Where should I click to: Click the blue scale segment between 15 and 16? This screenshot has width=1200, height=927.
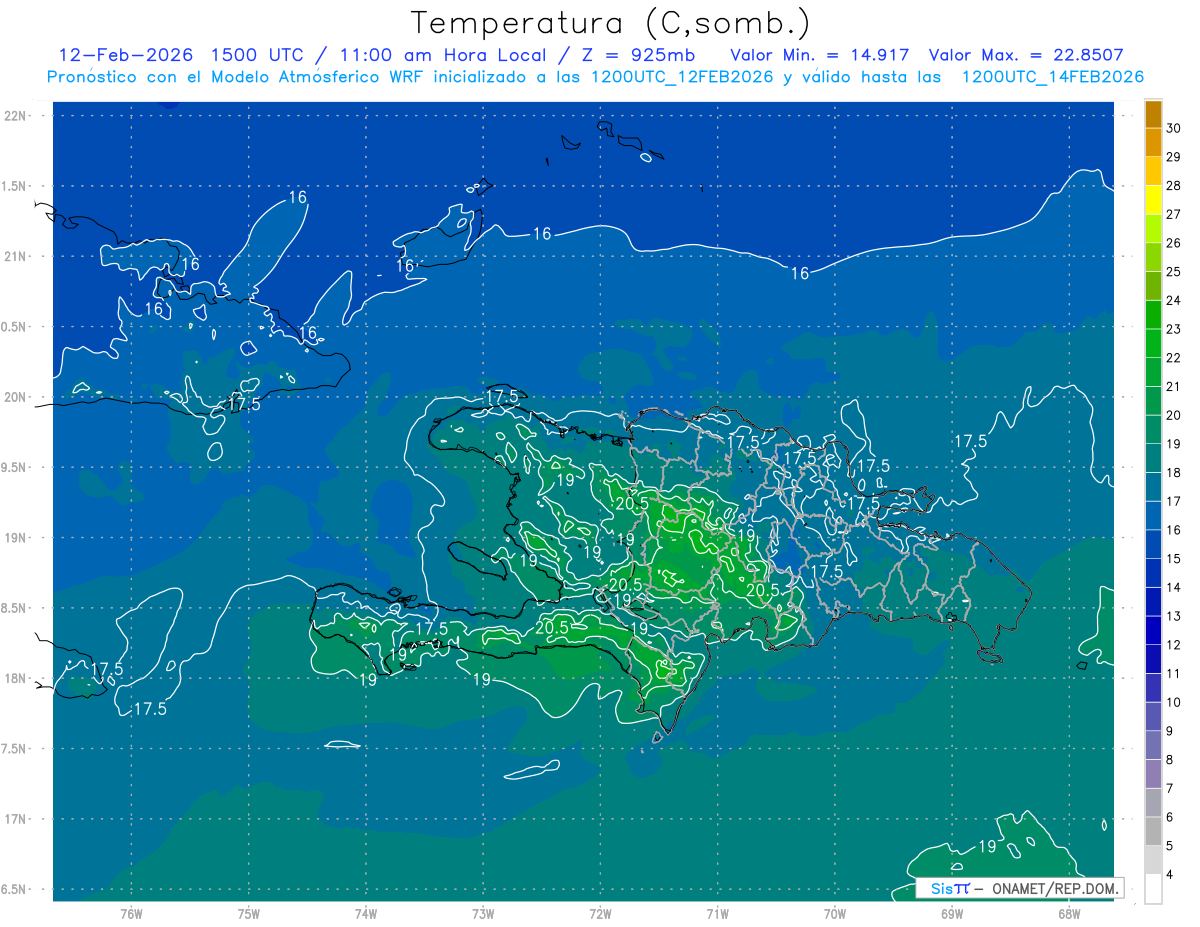pos(1153,545)
